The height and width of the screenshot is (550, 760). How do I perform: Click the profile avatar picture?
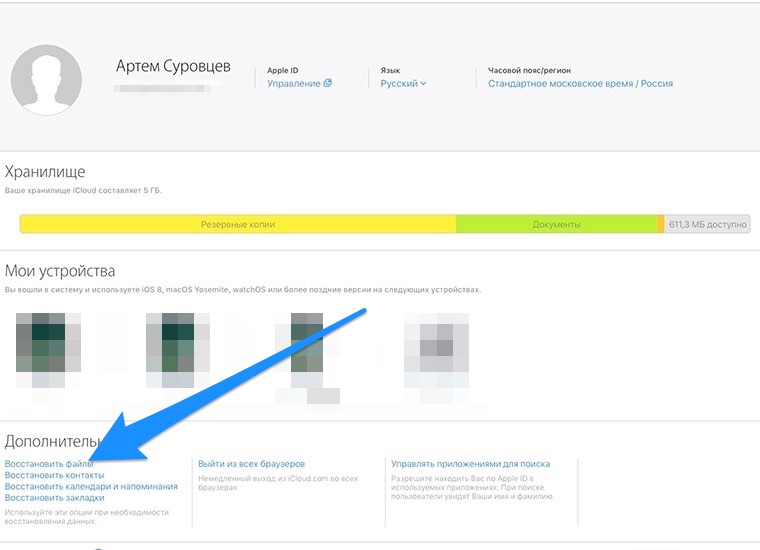(x=46, y=80)
